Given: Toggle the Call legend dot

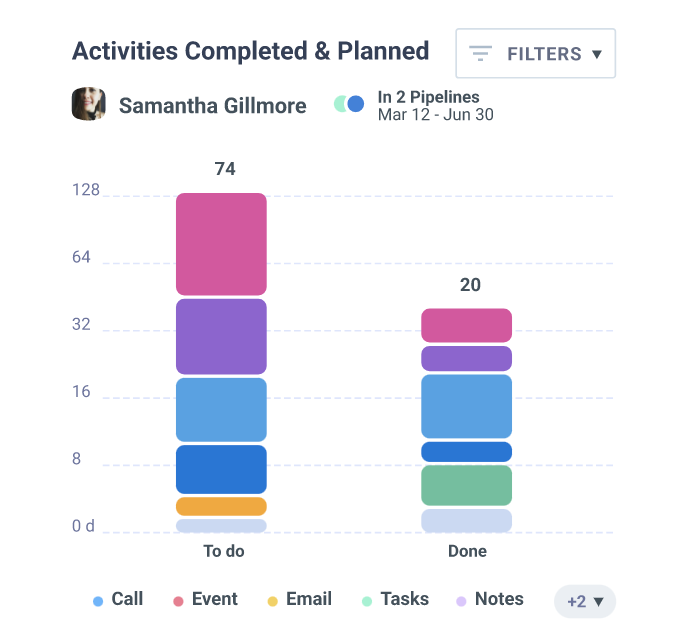Looking at the screenshot, I should point(98,601).
